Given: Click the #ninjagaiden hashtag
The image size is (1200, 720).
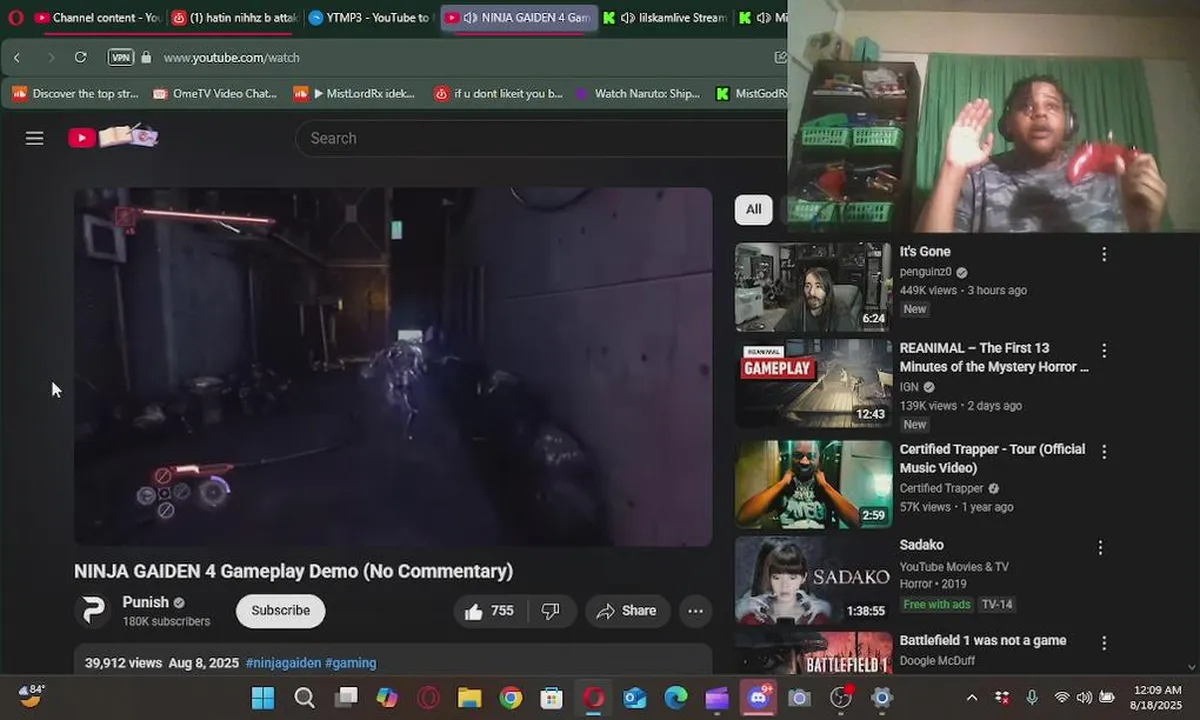Looking at the screenshot, I should coord(282,663).
